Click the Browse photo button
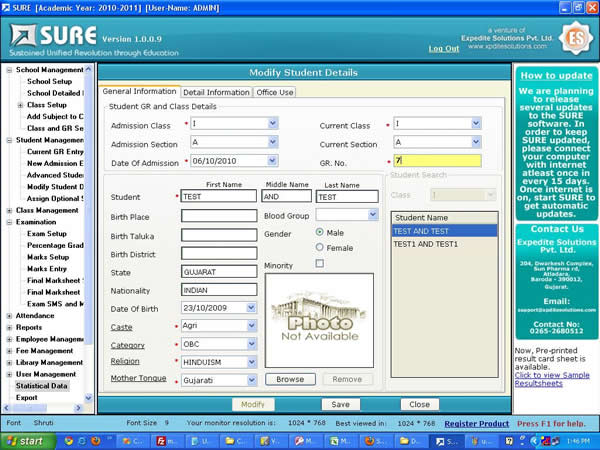The image size is (600, 450). tap(290, 379)
